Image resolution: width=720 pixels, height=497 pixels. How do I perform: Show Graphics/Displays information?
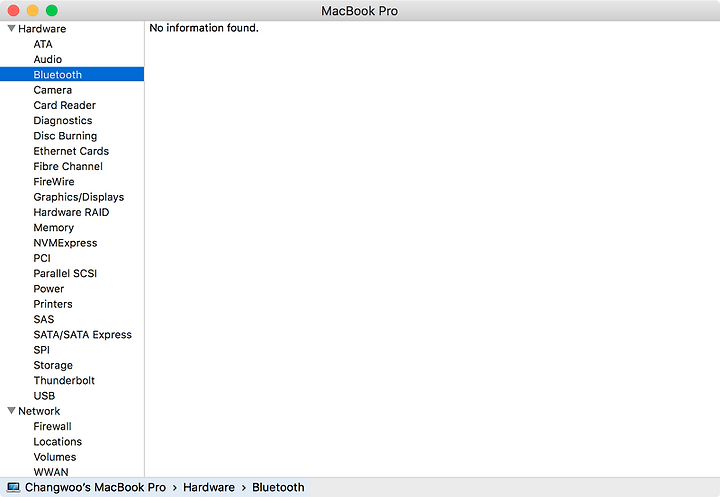[x=79, y=197]
